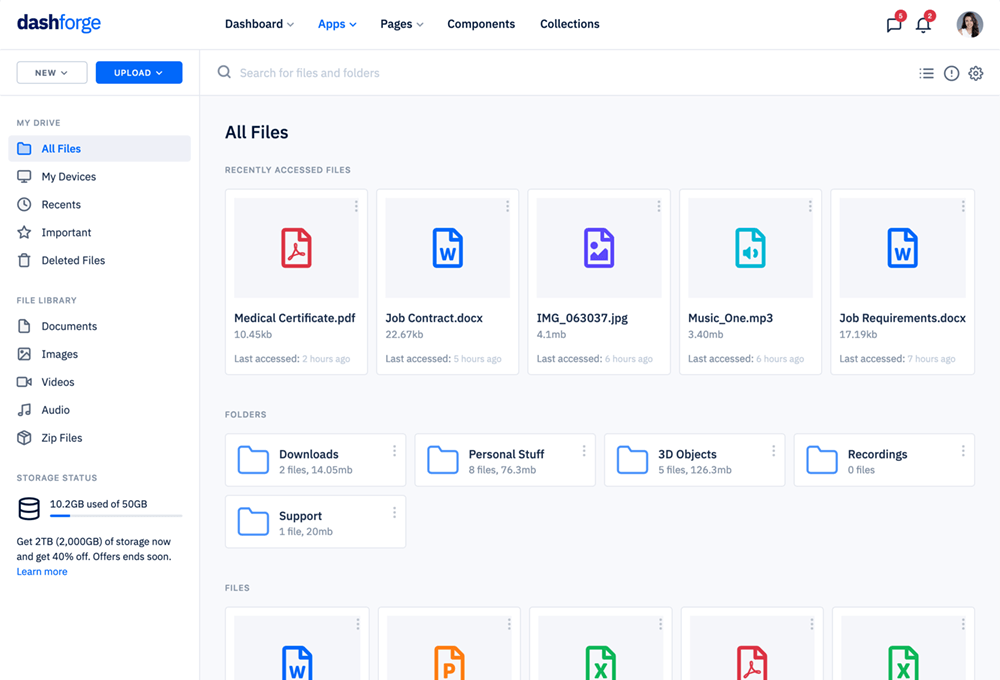Open the chat messages icon

894,25
